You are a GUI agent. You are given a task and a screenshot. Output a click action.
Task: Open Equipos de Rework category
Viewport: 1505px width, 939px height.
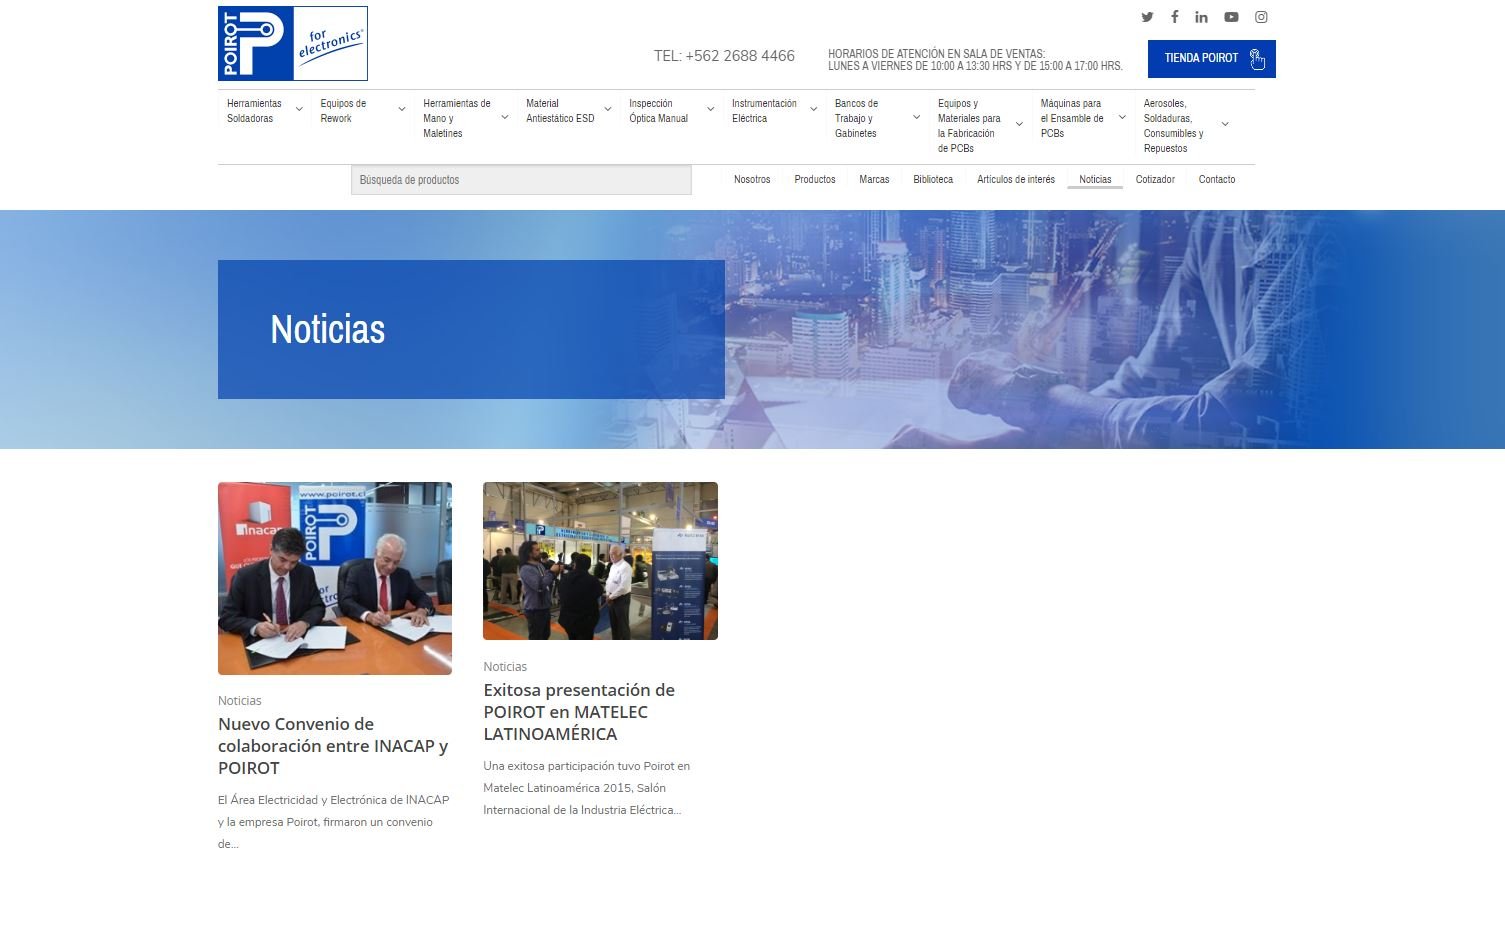(343, 111)
